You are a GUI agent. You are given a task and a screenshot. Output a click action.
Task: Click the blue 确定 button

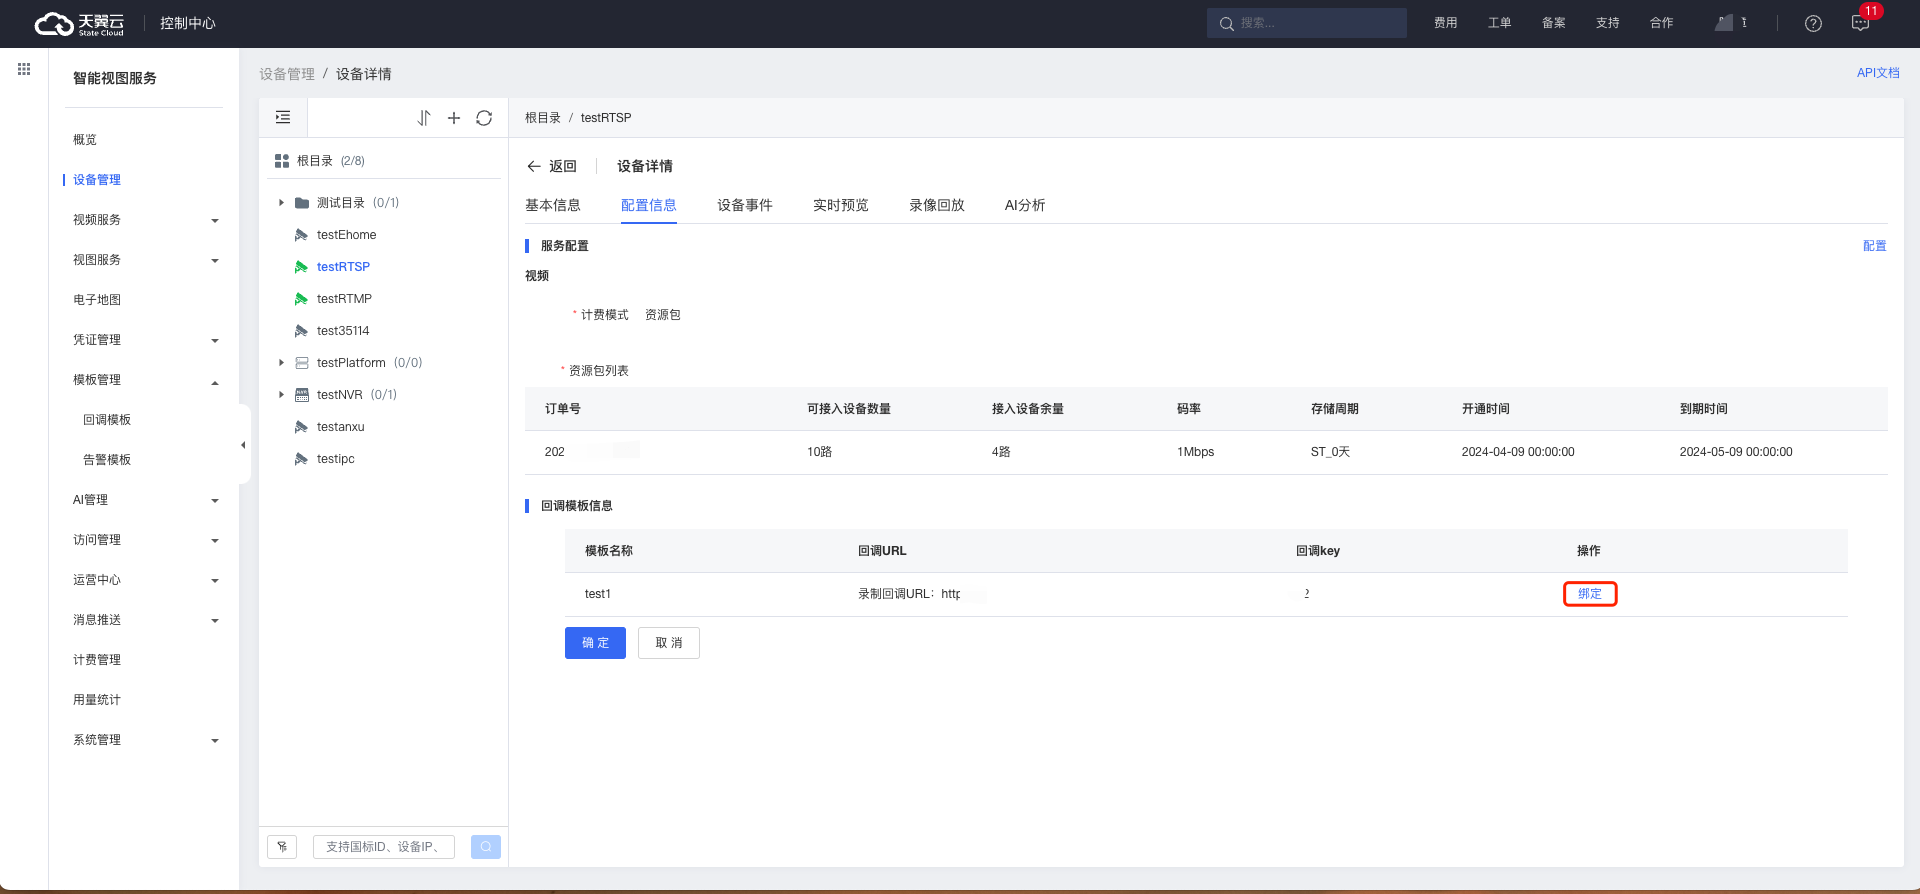[595, 643]
